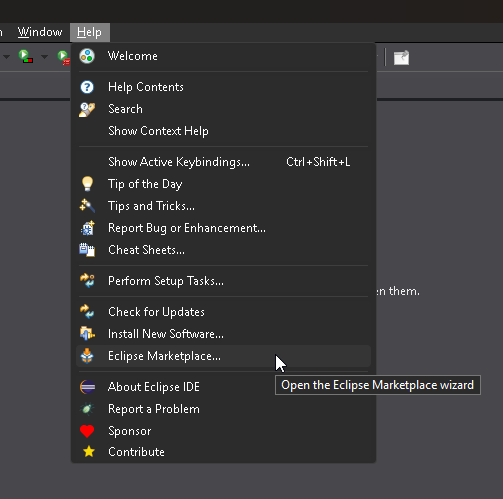
Task: Click the Perform Setup Tasks icon
Action: click(x=87, y=281)
